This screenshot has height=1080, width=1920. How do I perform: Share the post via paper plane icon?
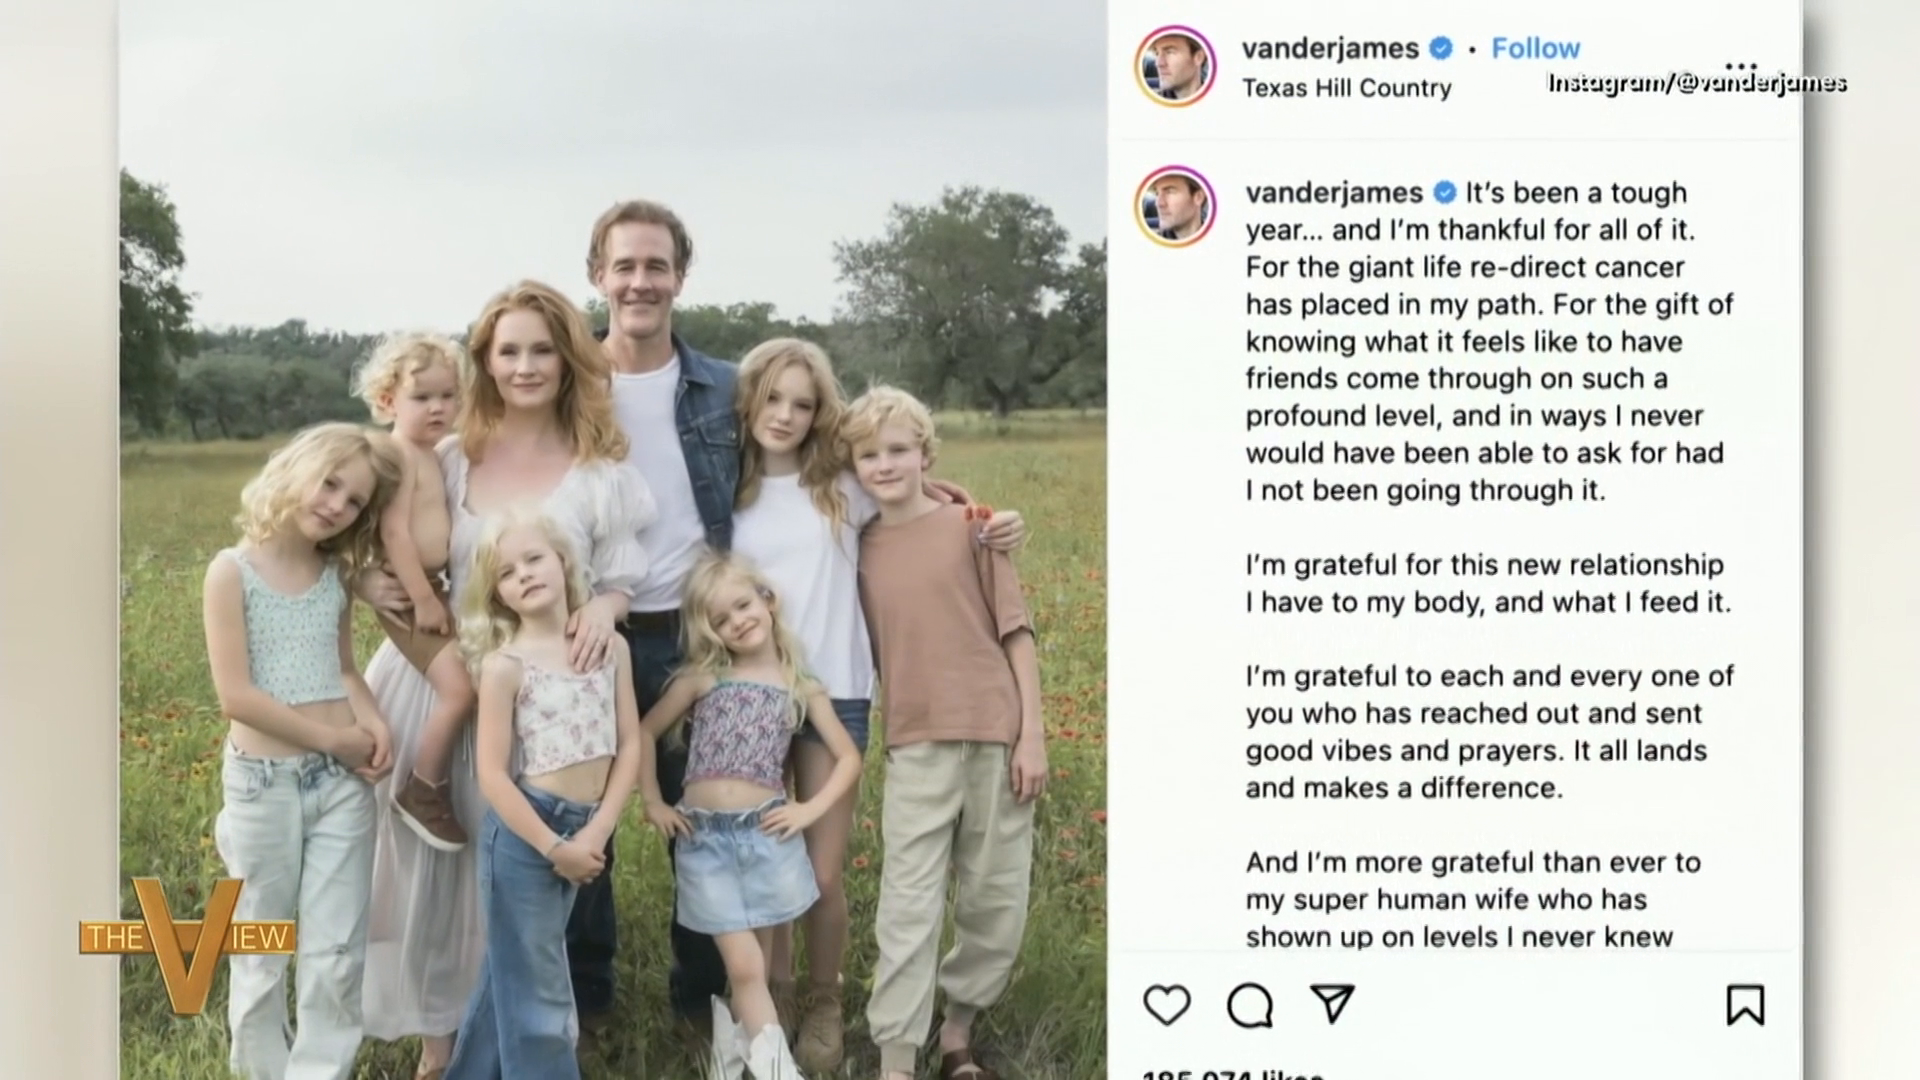point(1332,1004)
